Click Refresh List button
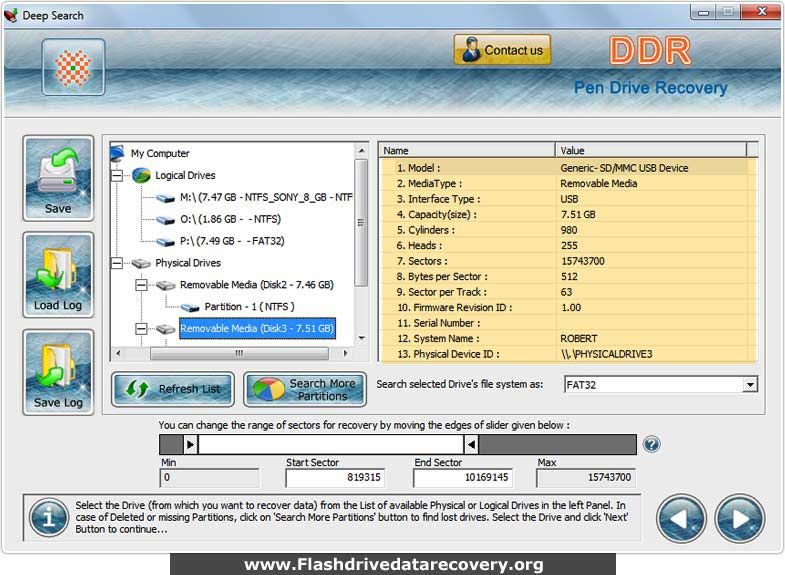 173,389
